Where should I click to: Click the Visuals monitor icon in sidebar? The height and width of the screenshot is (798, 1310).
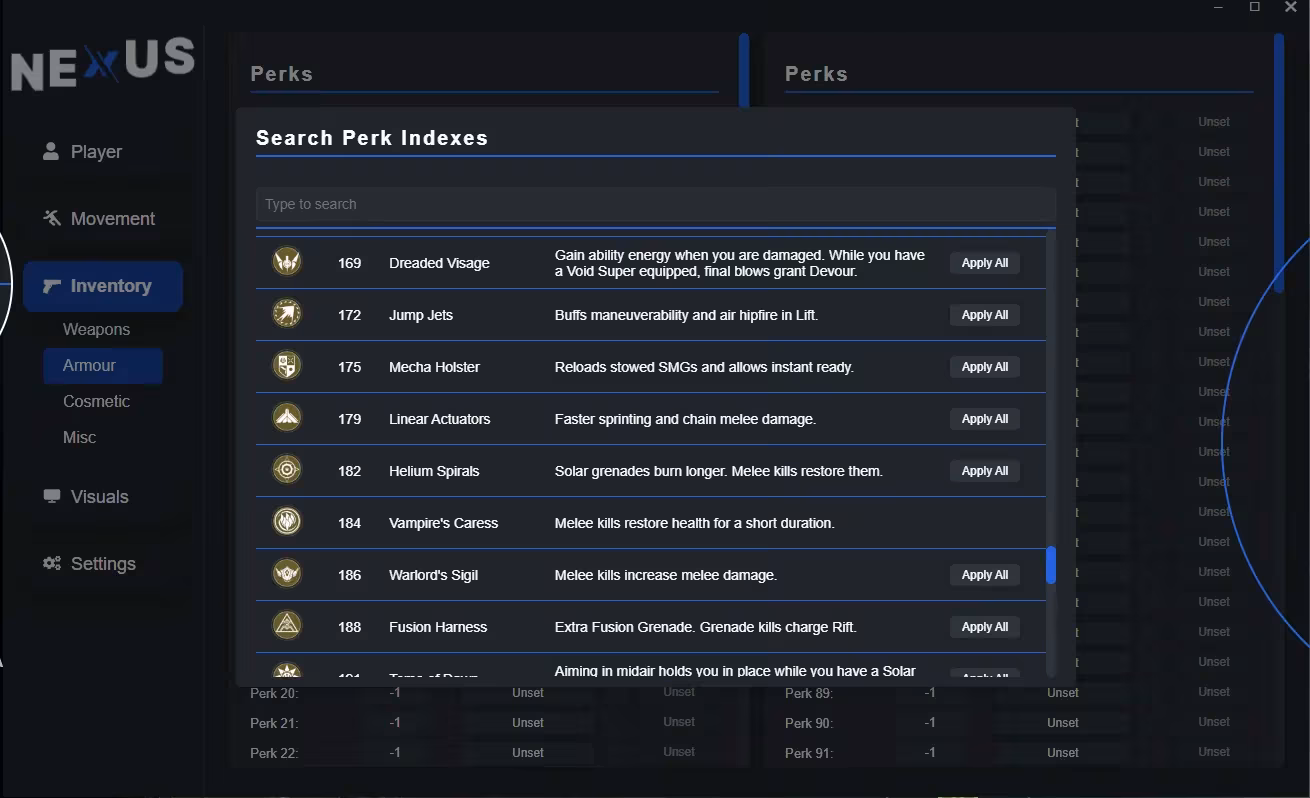point(52,496)
